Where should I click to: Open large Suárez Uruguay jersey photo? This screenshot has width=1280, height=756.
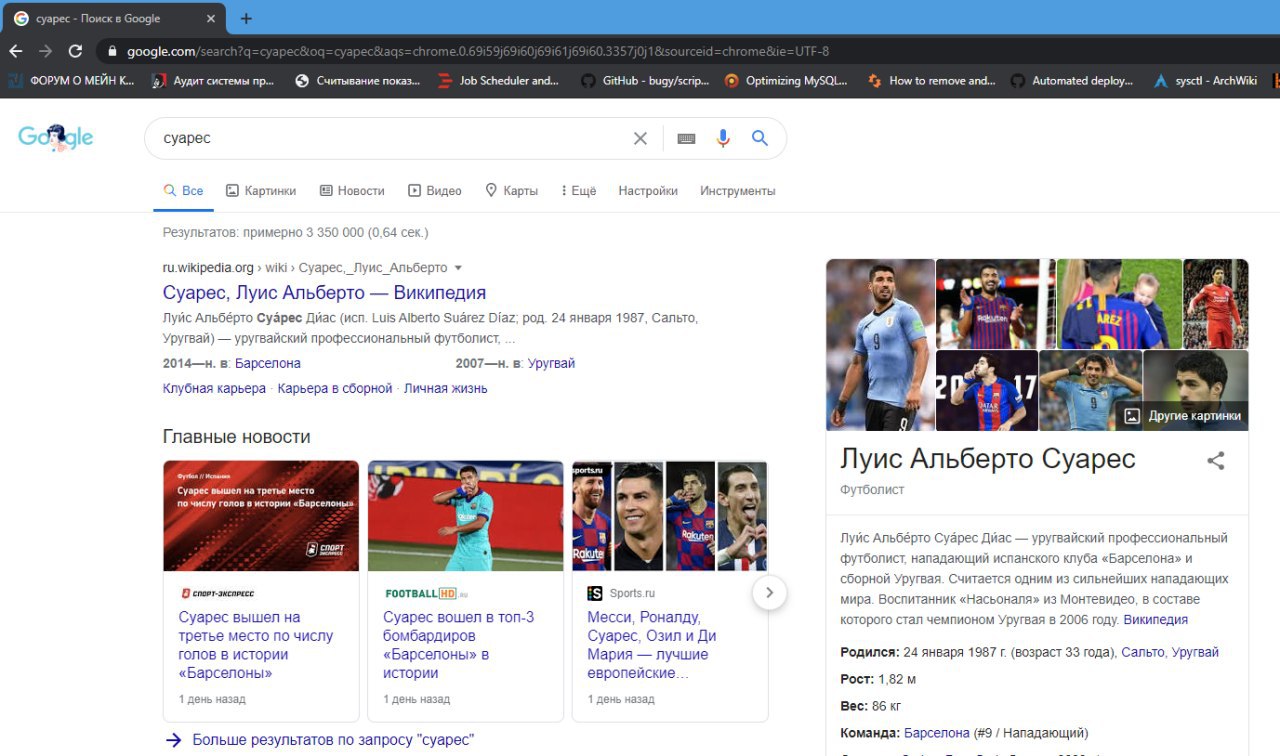880,345
